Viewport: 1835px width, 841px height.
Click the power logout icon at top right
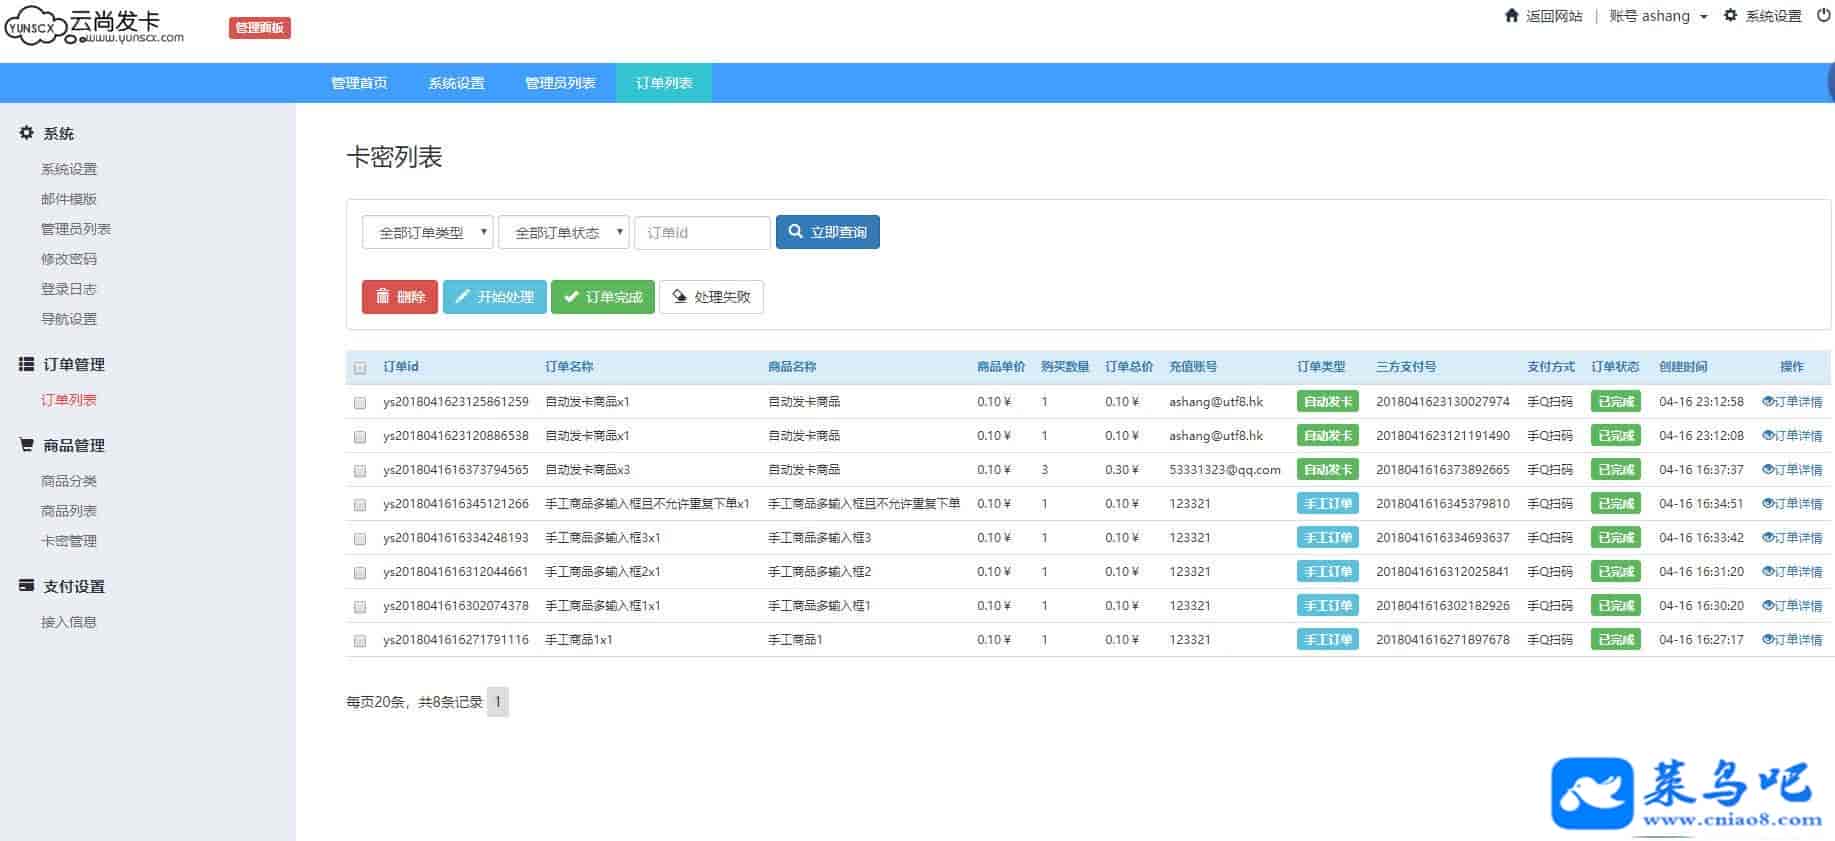(x=1823, y=16)
